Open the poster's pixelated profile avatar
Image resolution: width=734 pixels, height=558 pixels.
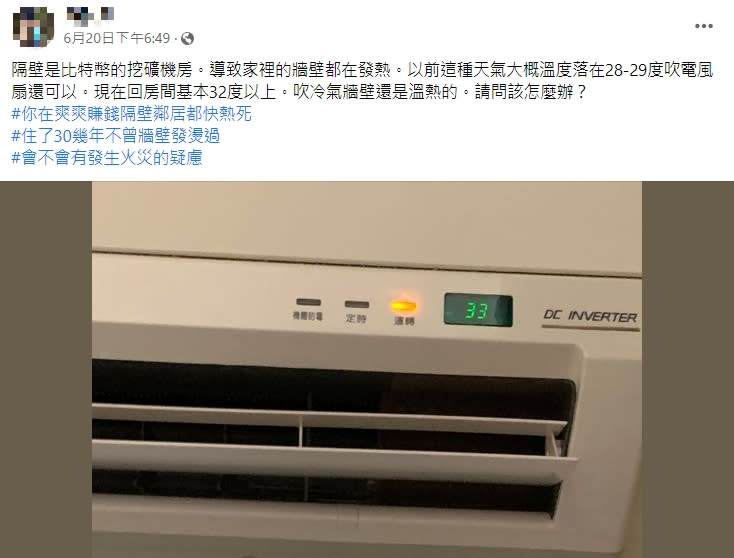point(33,27)
